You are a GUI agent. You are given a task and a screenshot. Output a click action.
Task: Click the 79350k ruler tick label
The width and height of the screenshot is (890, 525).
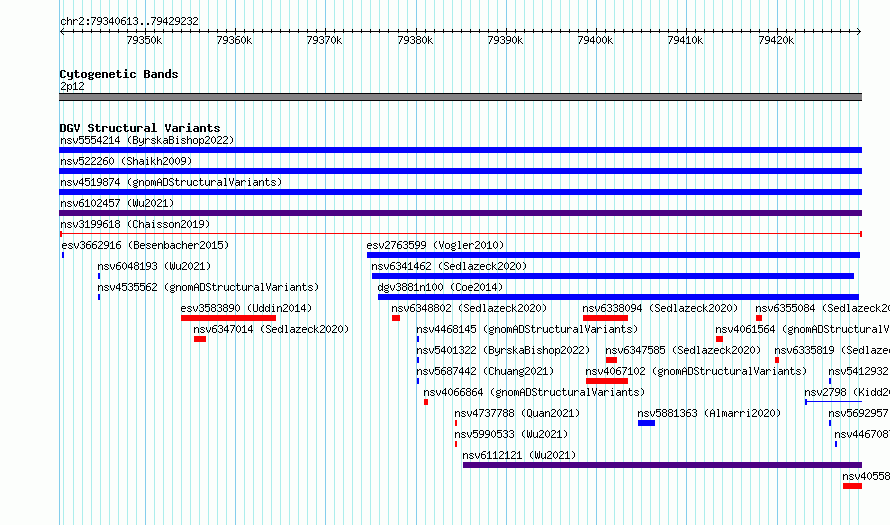144,40
